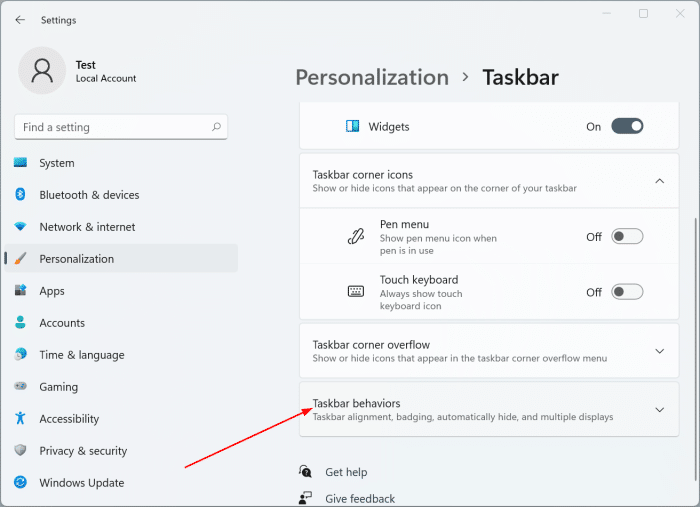Viewport: 700px width, 507px height.
Task: Click the settings page vertical scrollbar
Action: point(696,349)
